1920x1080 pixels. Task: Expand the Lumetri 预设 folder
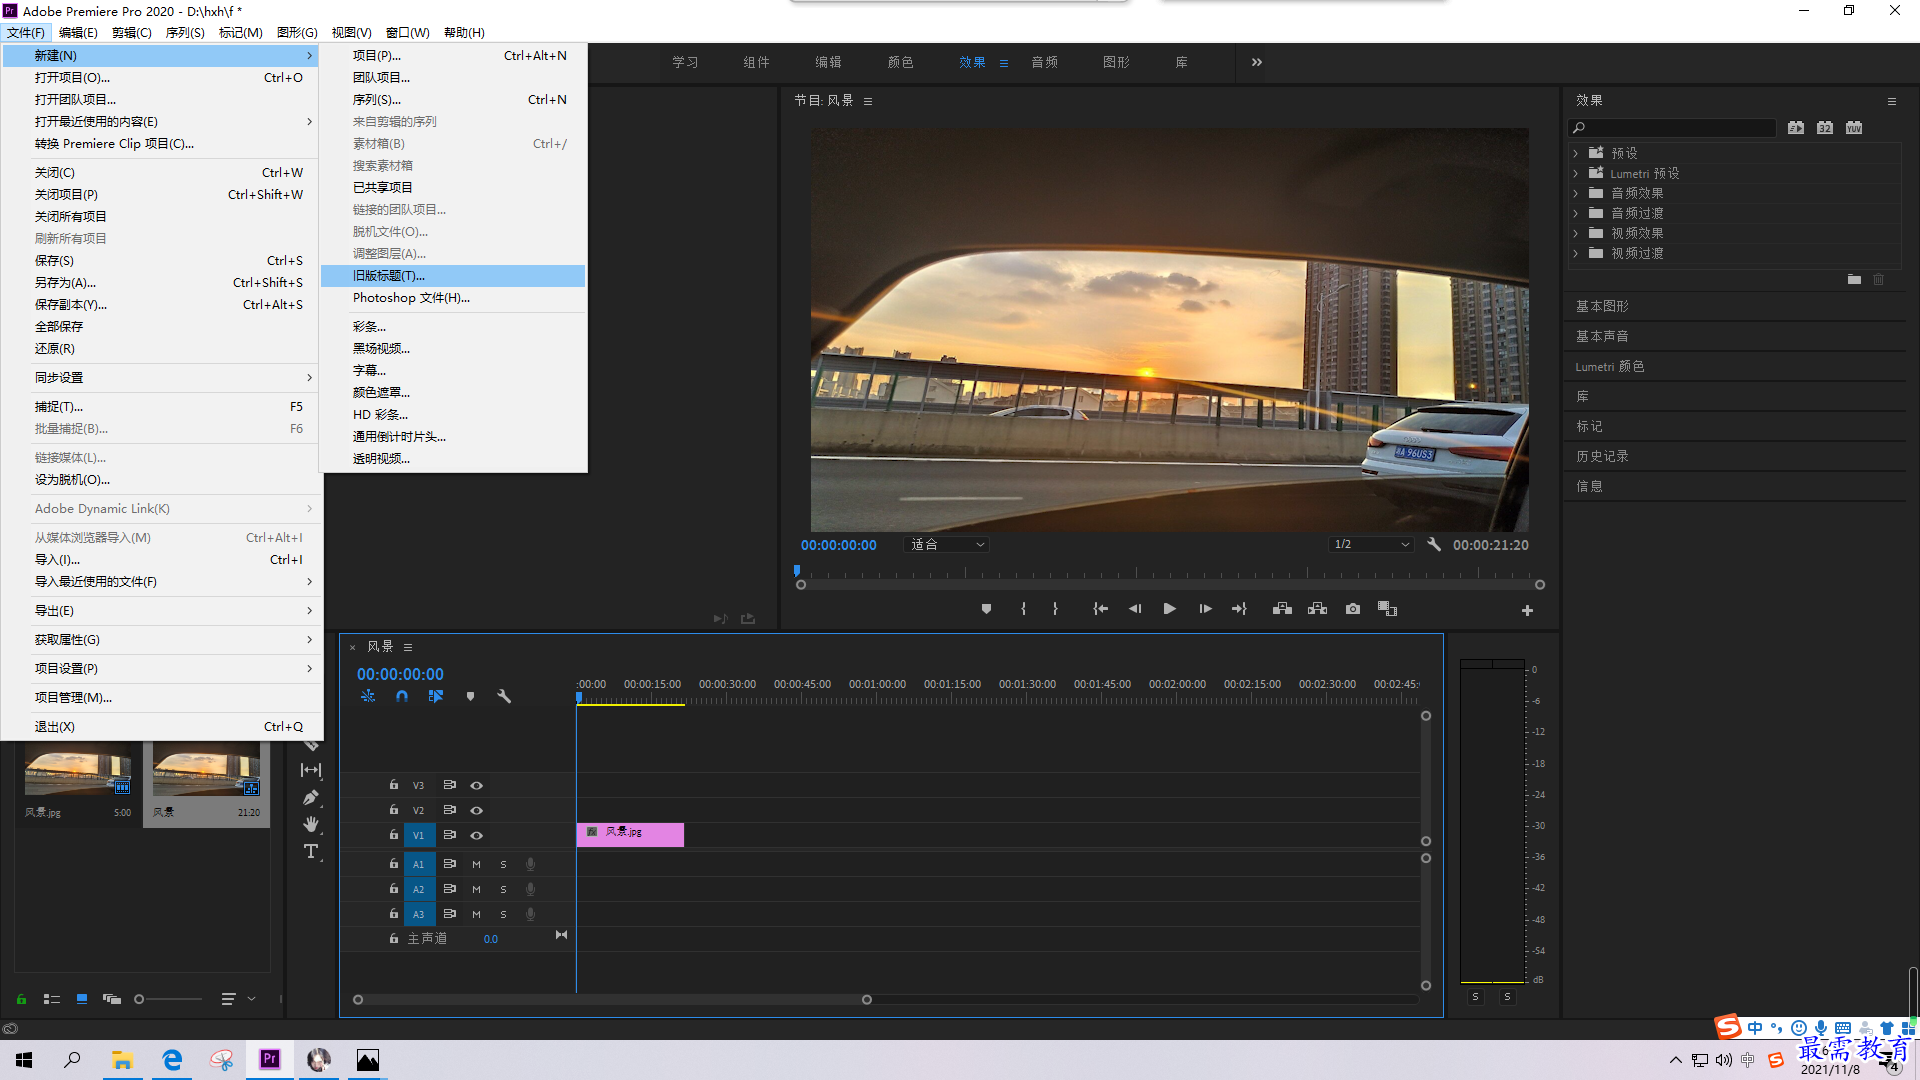(1576, 173)
